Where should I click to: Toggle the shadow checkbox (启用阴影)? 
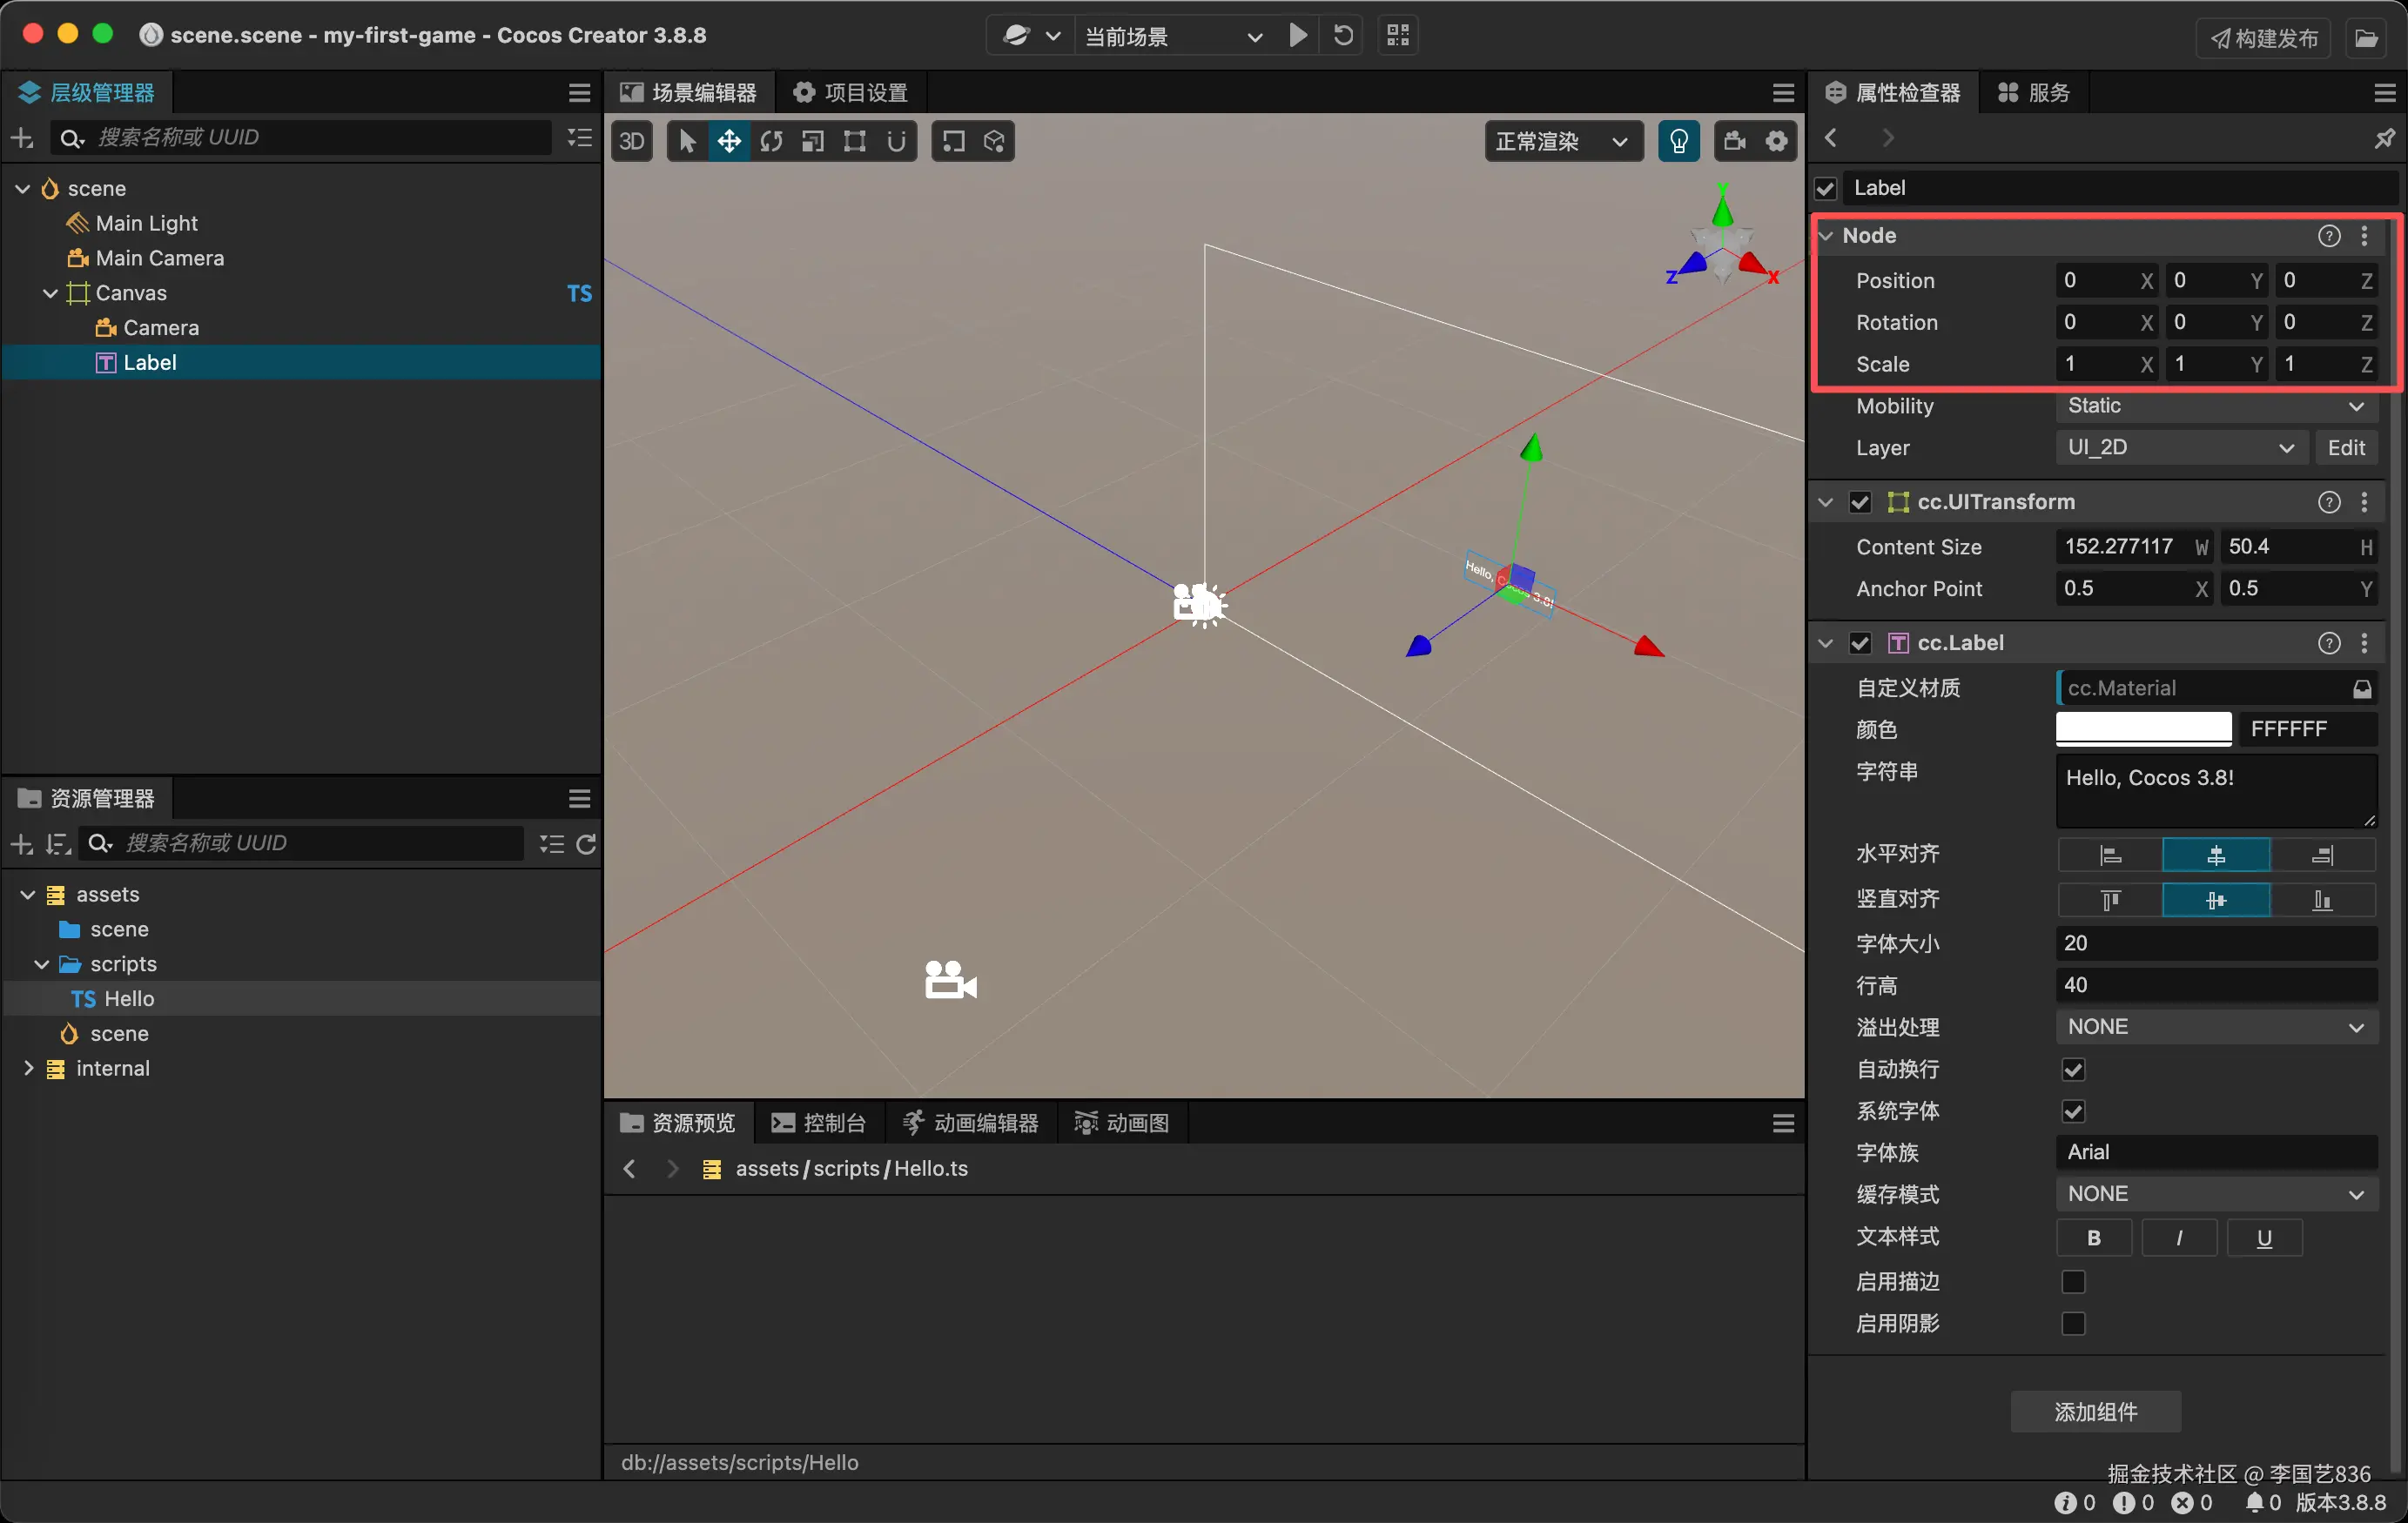[x=2073, y=1323]
